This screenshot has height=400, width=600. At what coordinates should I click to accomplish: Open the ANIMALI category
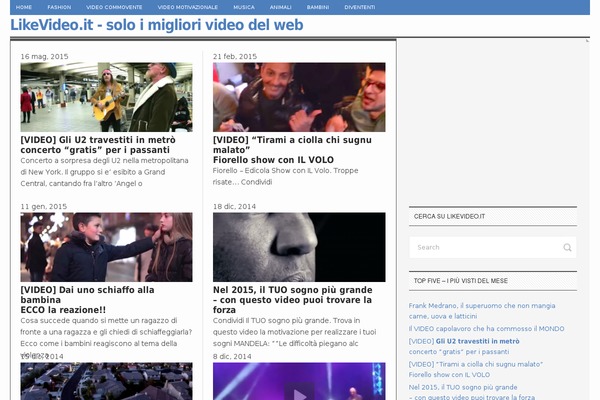(280, 7)
